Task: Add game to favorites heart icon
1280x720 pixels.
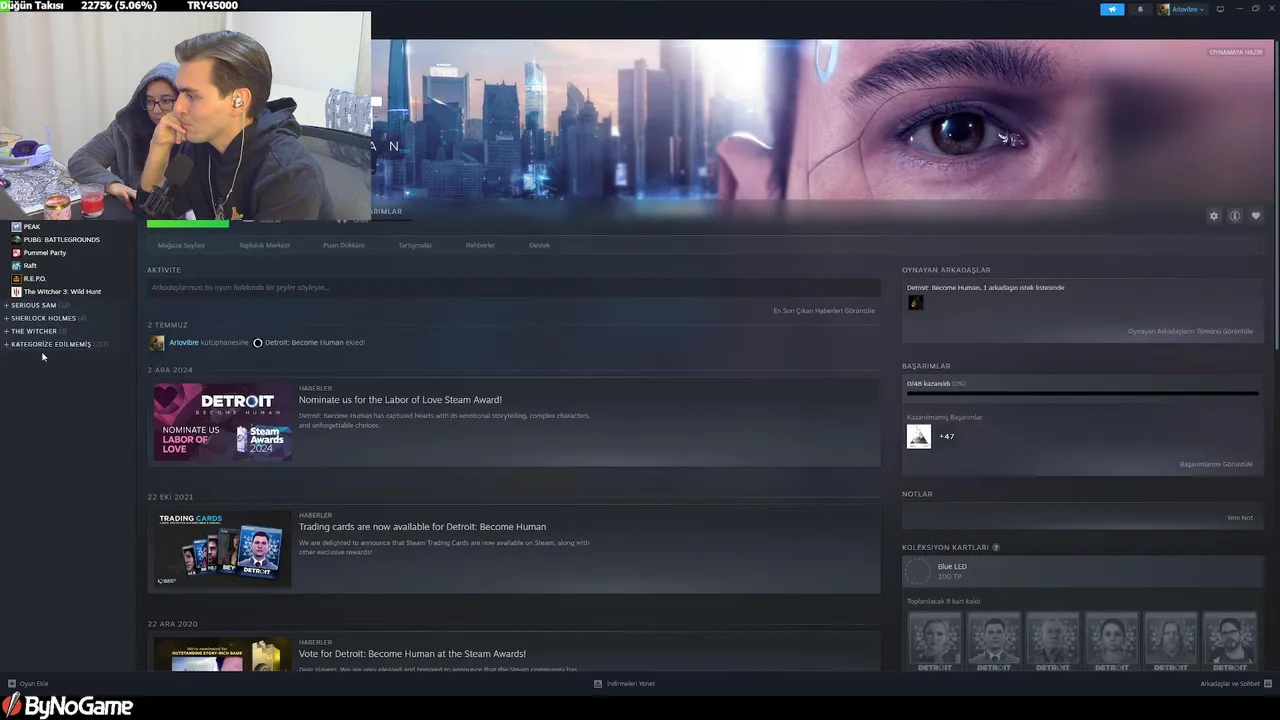Action: (1256, 216)
